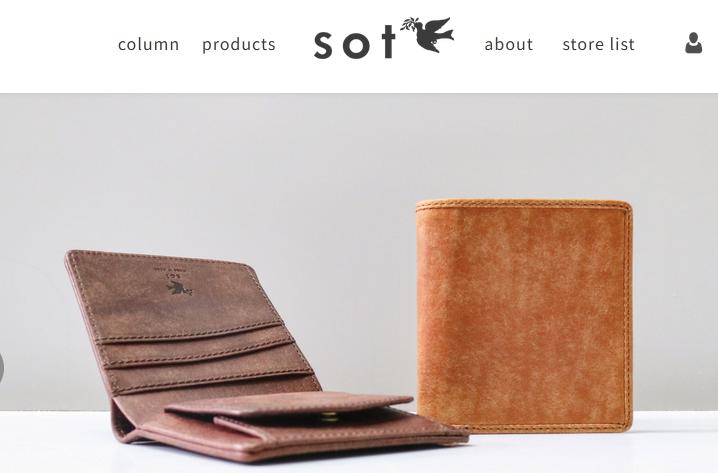
Task: Click the stitched top edge of camel wallet
Action: click(x=524, y=204)
